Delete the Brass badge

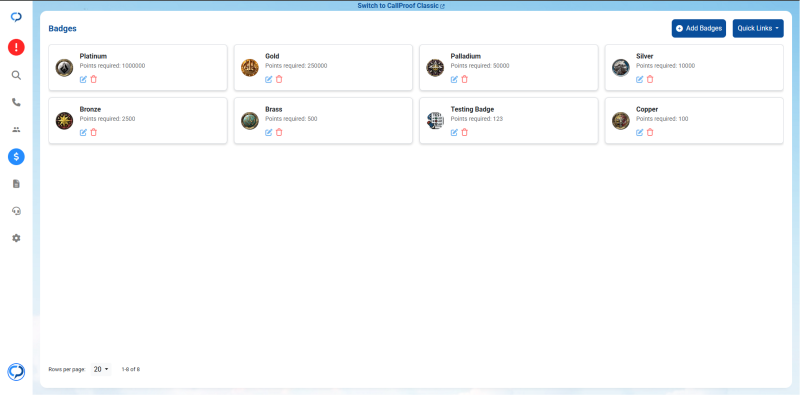click(x=279, y=132)
